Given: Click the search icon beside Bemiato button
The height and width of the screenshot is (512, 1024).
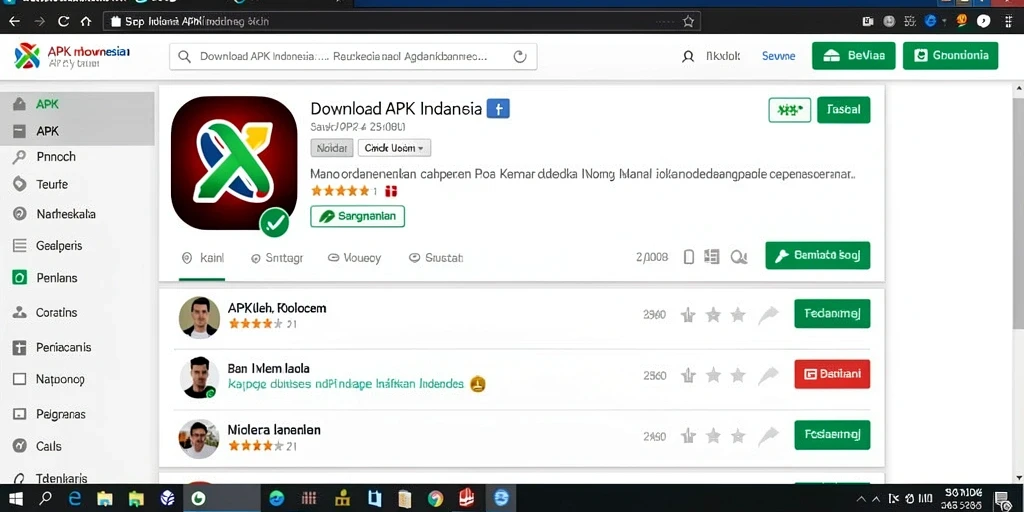Looking at the screenshot, I should point(739,257).
